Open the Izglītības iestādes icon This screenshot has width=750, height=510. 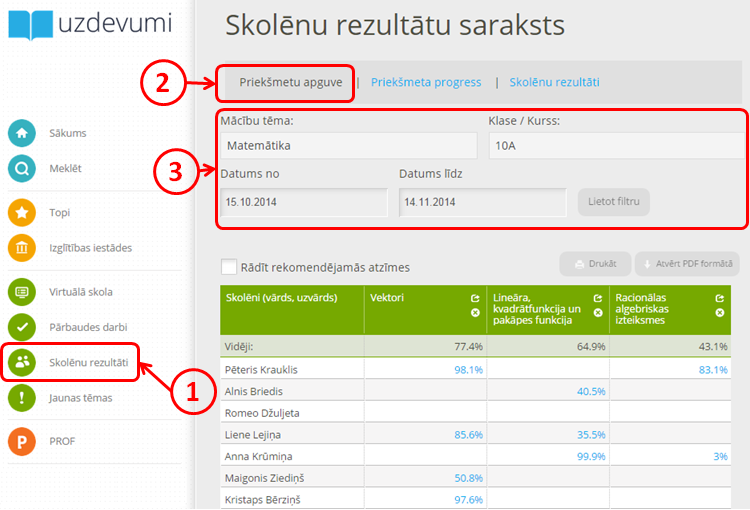(x=22, y=248)
